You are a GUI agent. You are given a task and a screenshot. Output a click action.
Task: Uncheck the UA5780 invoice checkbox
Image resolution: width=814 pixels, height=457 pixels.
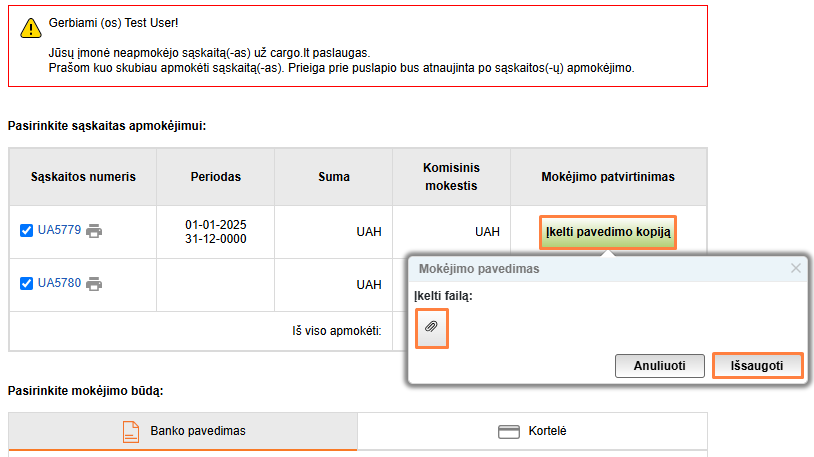27,284
